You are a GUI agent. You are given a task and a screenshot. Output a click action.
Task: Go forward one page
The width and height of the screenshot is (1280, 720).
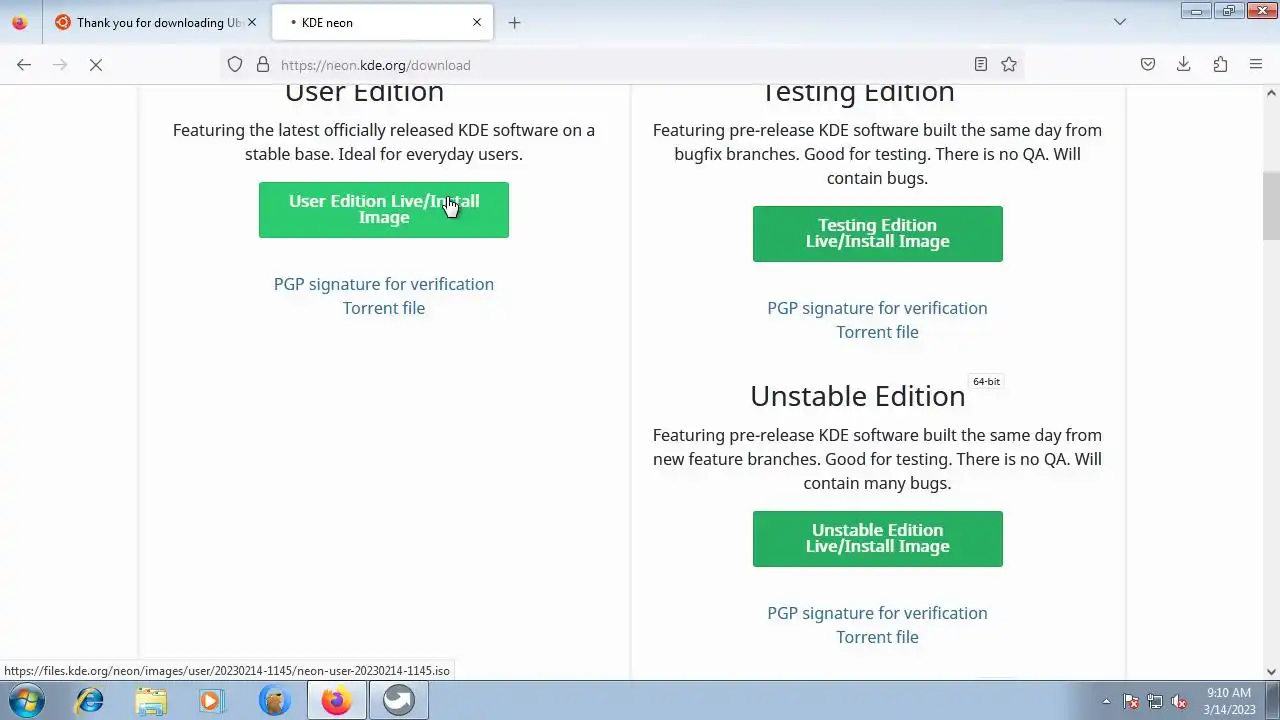(x=60, y=65)
